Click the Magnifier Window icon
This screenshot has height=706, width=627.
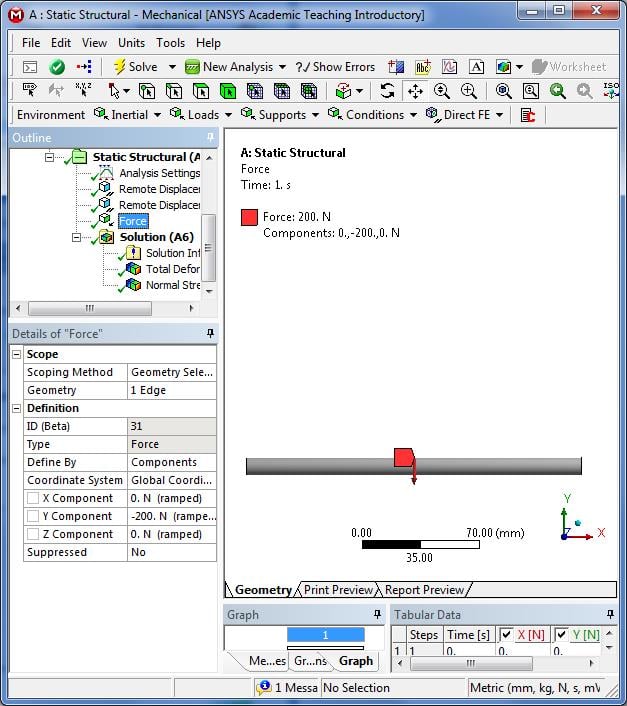(x=531, y=91)
